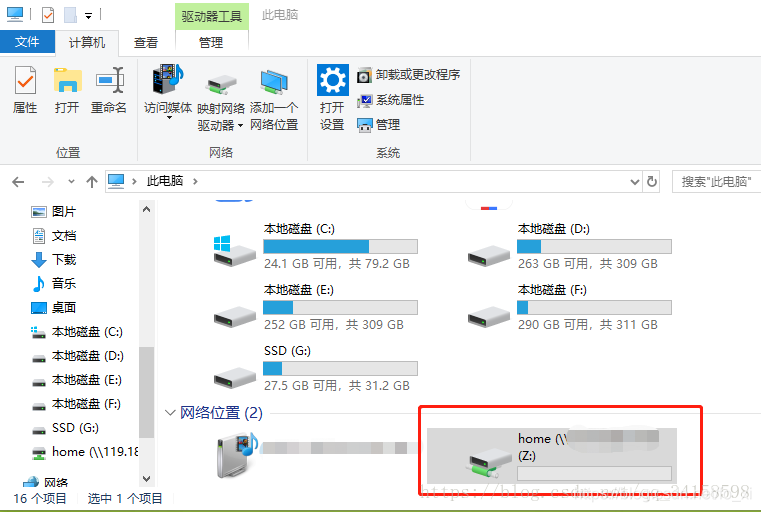Click 卸载或更改程序 in the ribbon
The height and width of the screenshot is (512, 761).
point(409,75)
